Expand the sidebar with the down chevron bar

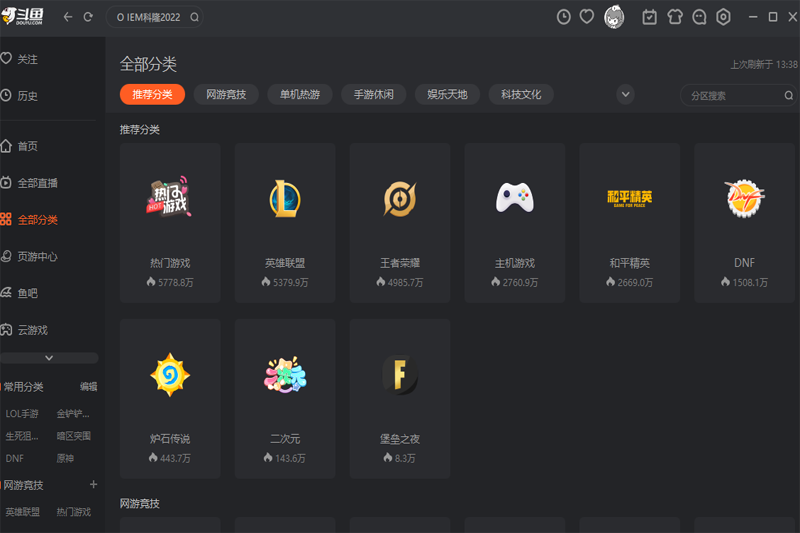click(x=49, y=358)
